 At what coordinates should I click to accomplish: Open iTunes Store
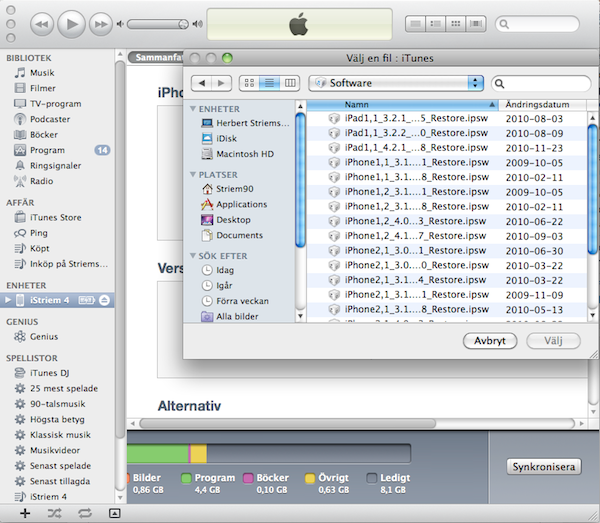pos(57,218)
